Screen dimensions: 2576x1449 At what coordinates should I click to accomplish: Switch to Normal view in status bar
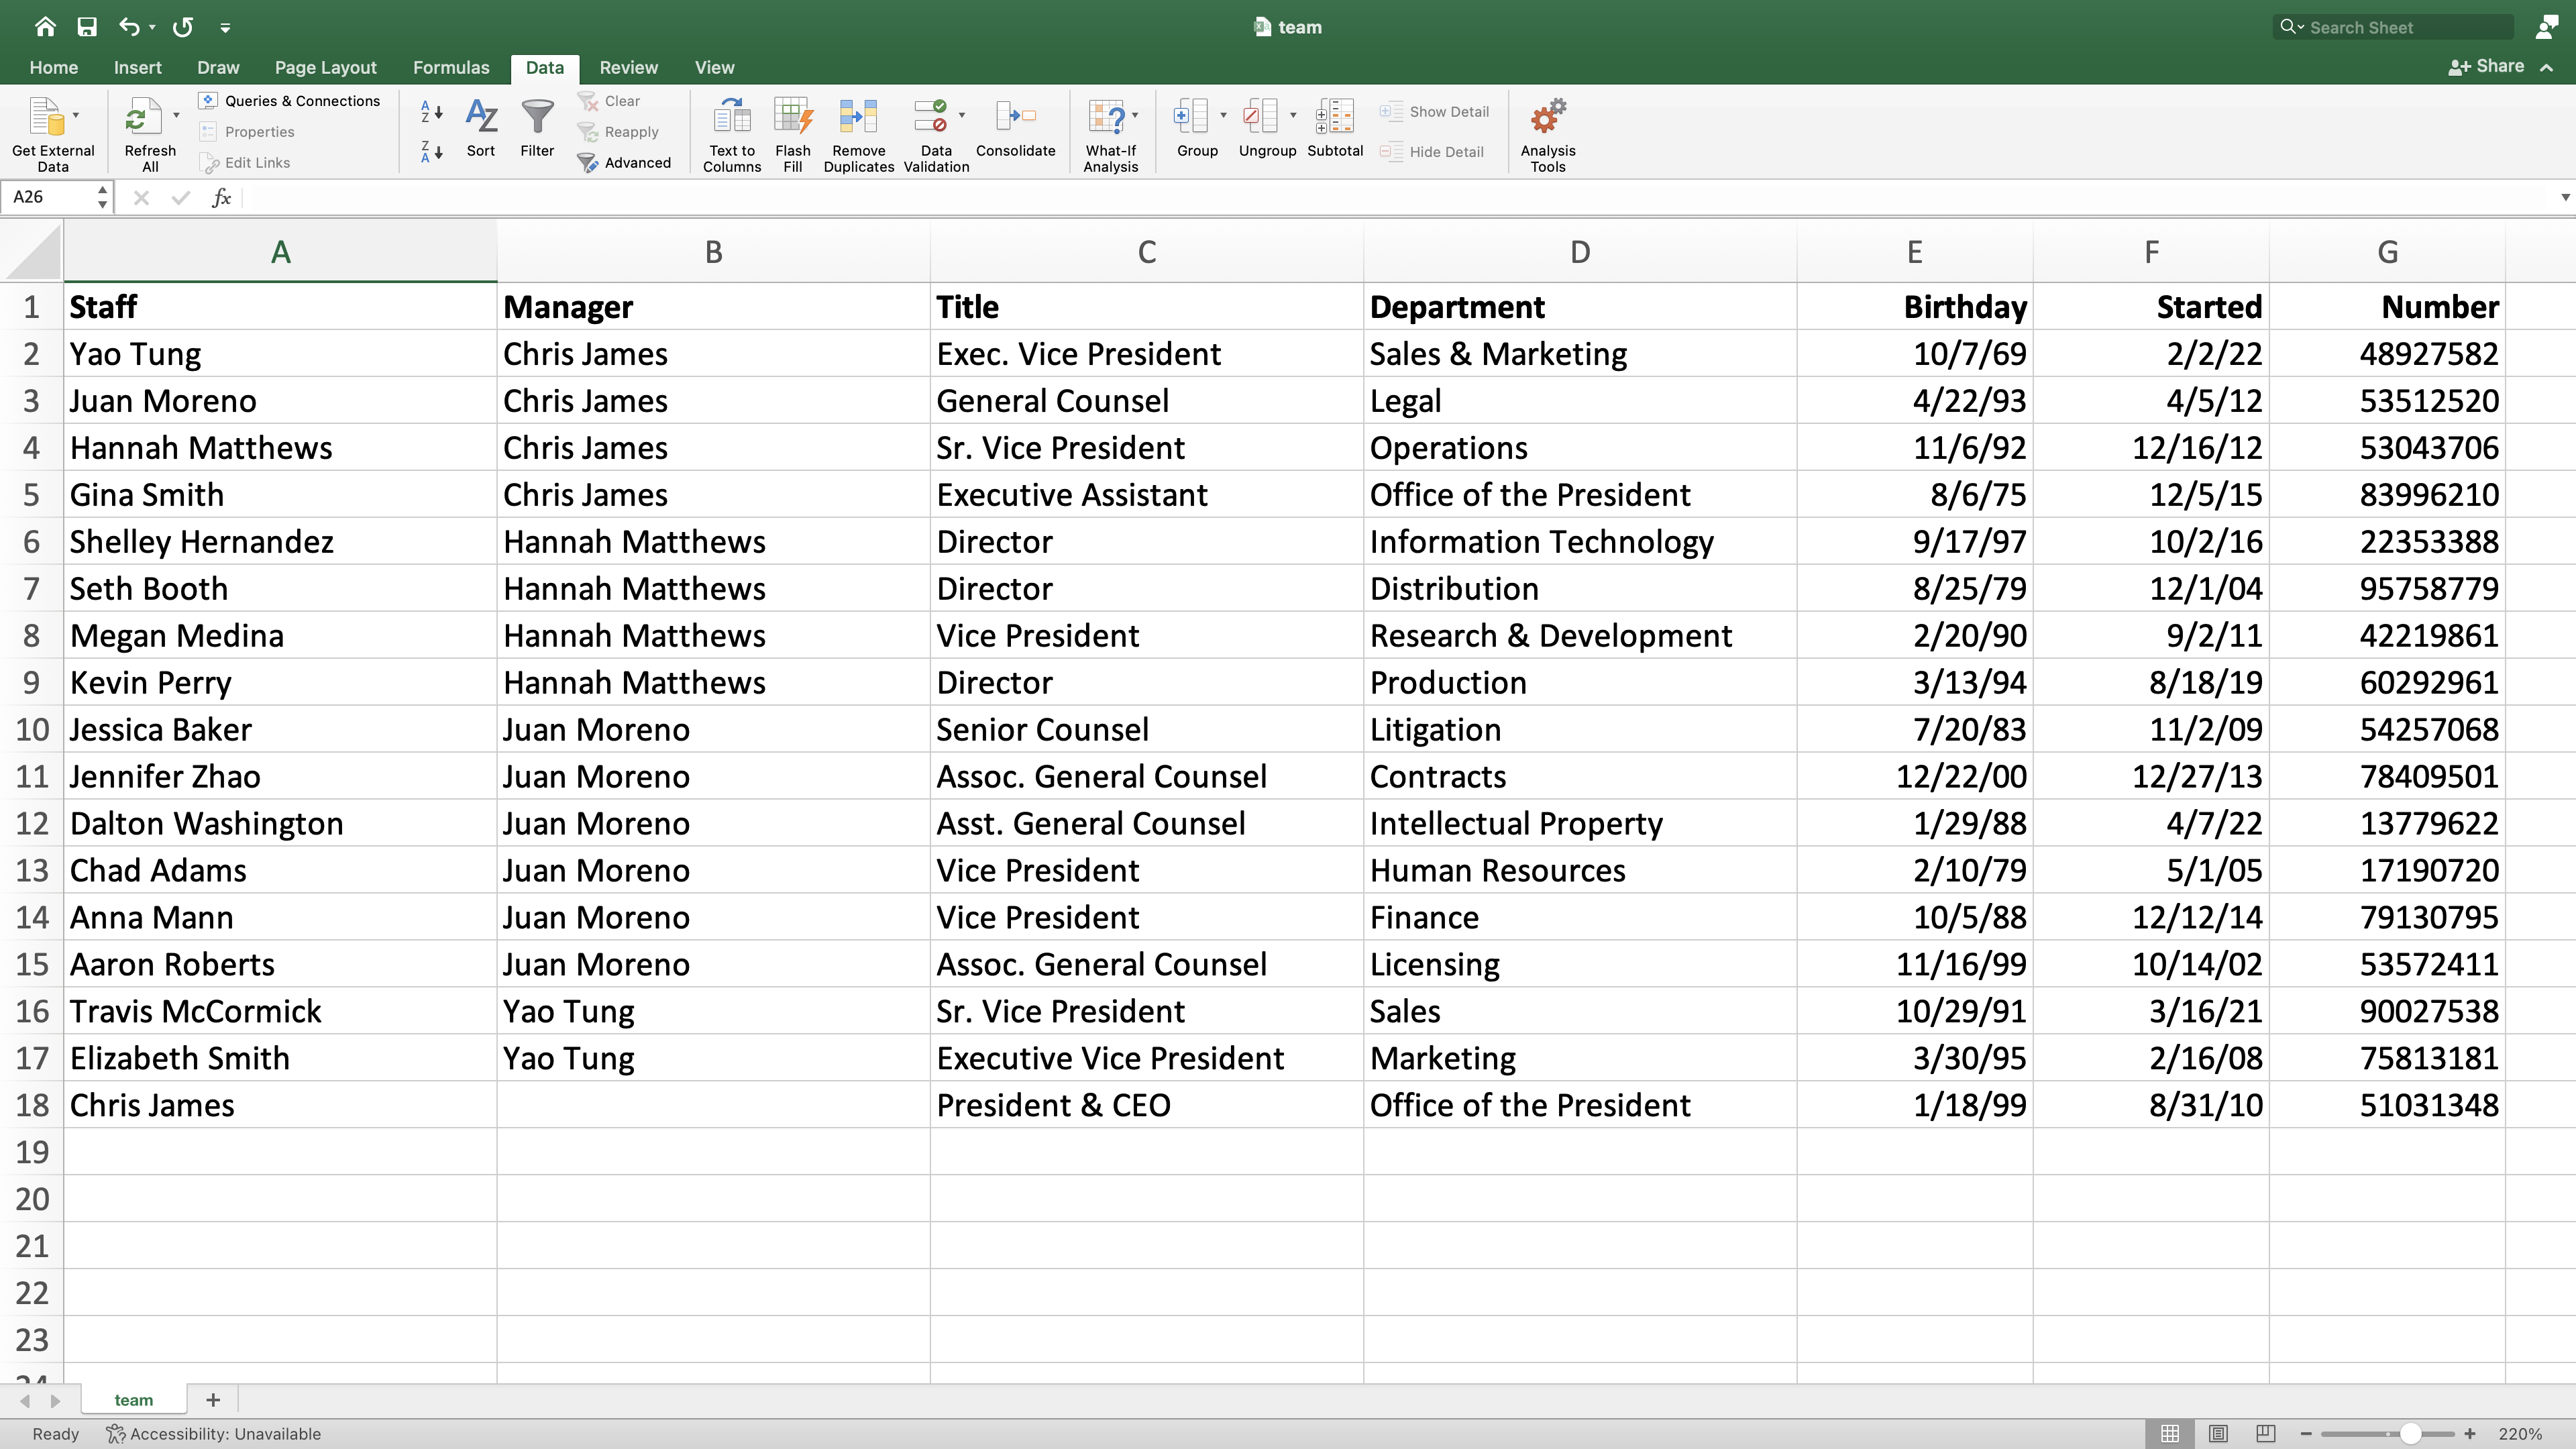click(2170, 1433)
